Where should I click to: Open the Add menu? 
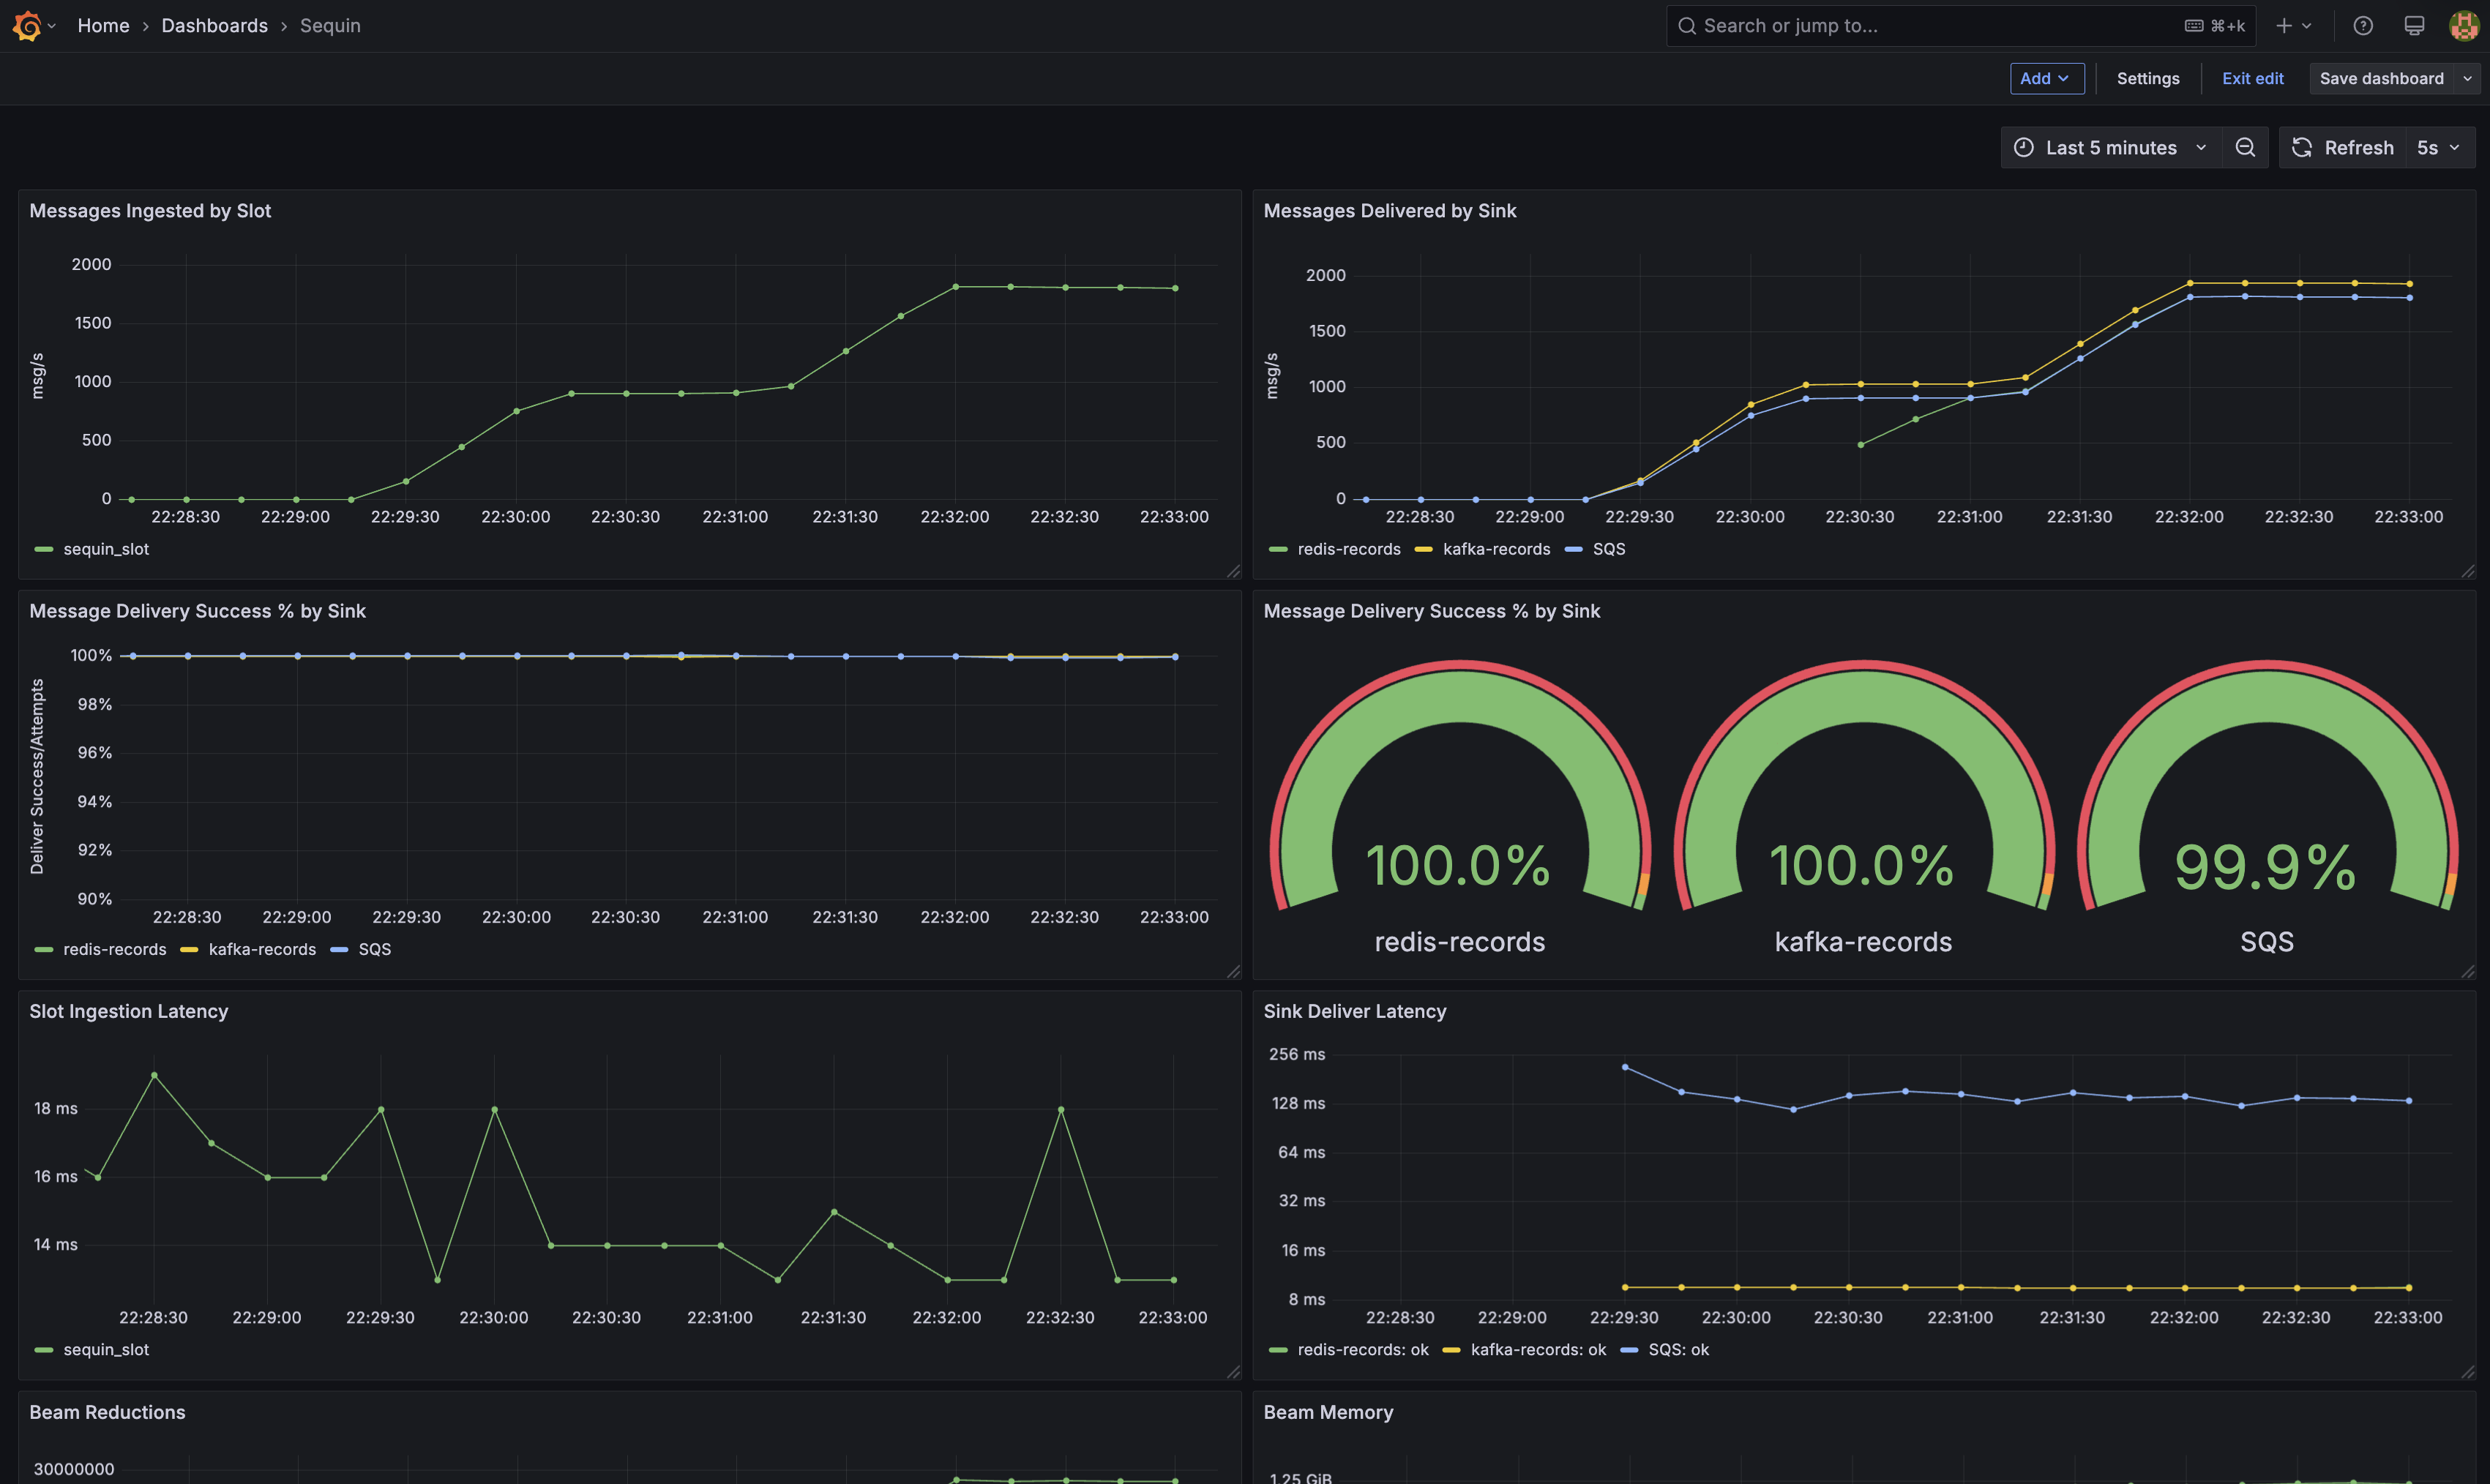point(2046,78)
